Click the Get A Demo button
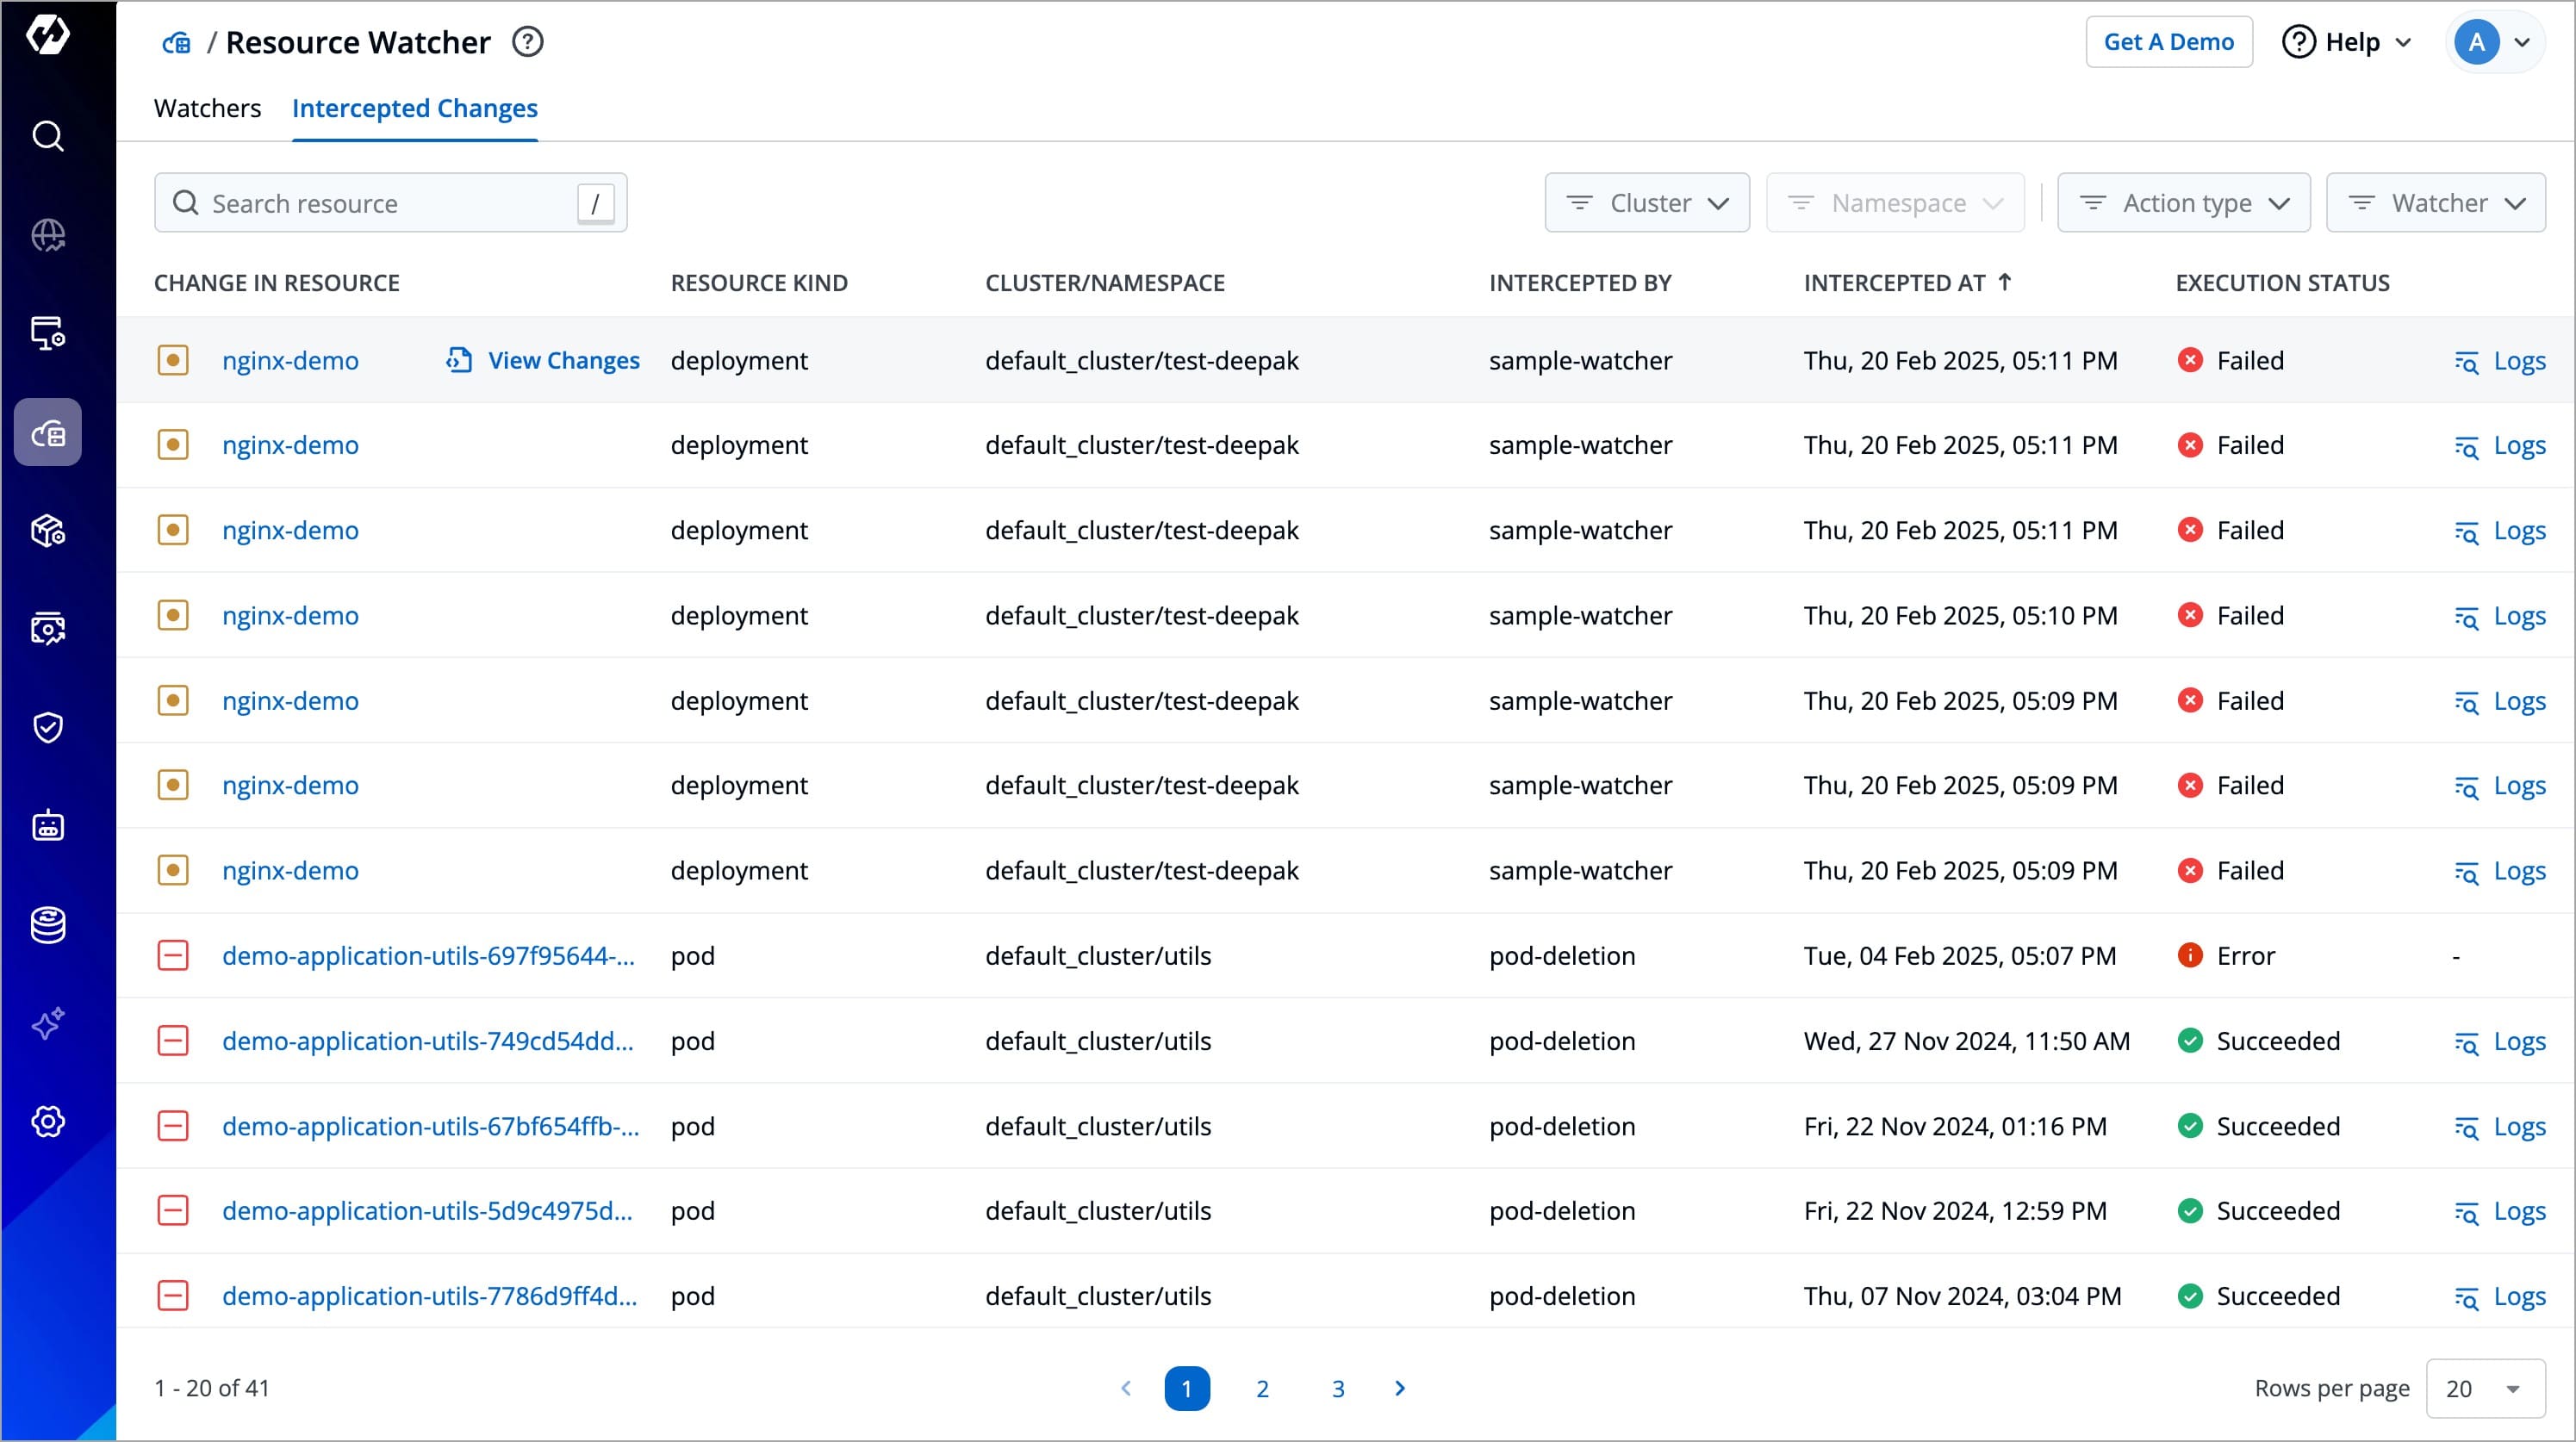Viewport: 2576px width, 1442px height. click(x=2168, y=42)
